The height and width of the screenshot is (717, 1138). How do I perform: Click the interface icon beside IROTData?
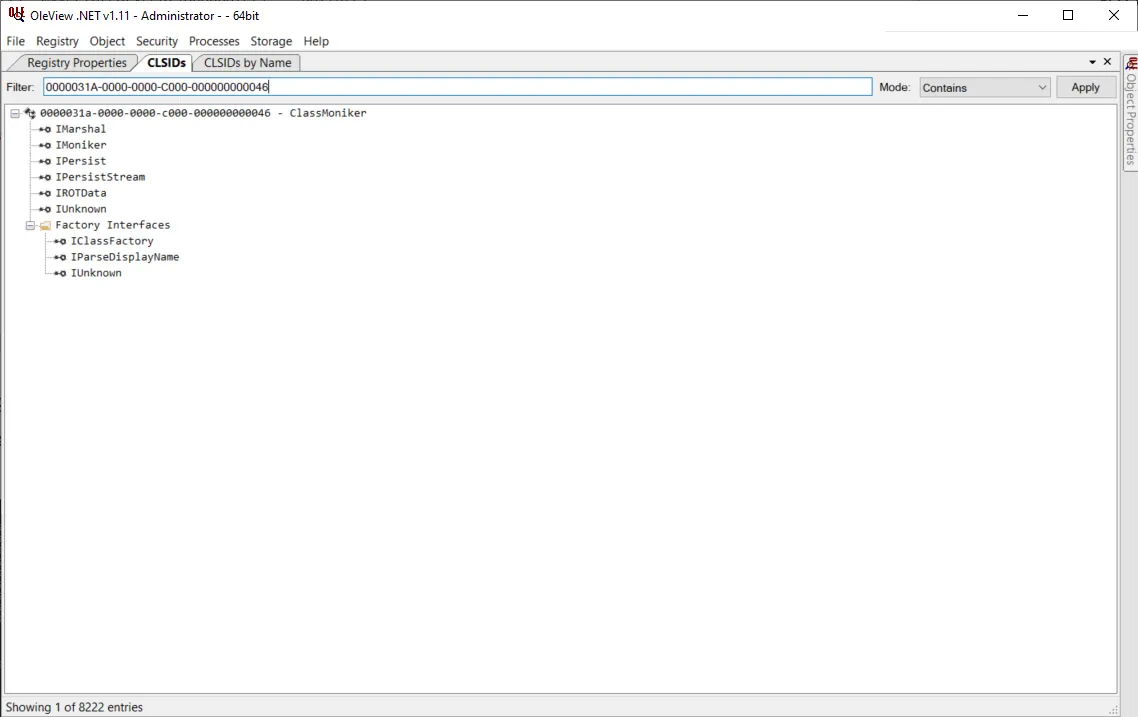45,193
